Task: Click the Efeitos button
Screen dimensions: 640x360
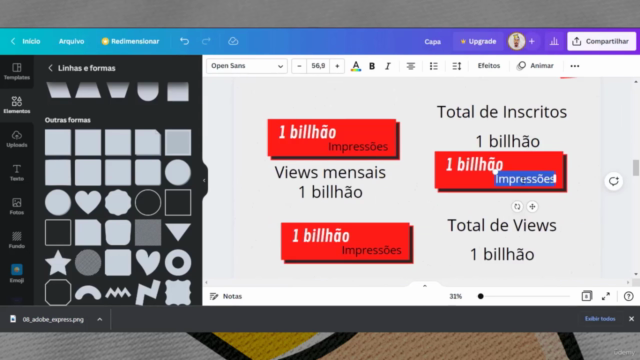Action: pyautogui.click(x=489, y=66)
